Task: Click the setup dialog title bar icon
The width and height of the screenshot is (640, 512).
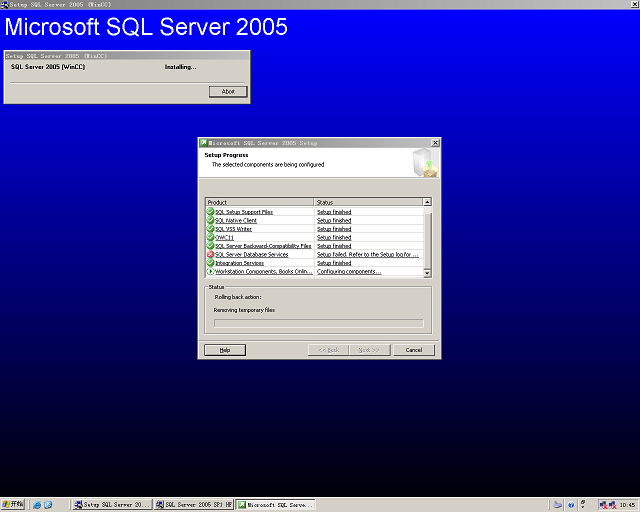Action: pyautogui.click(x=203, y=143)
